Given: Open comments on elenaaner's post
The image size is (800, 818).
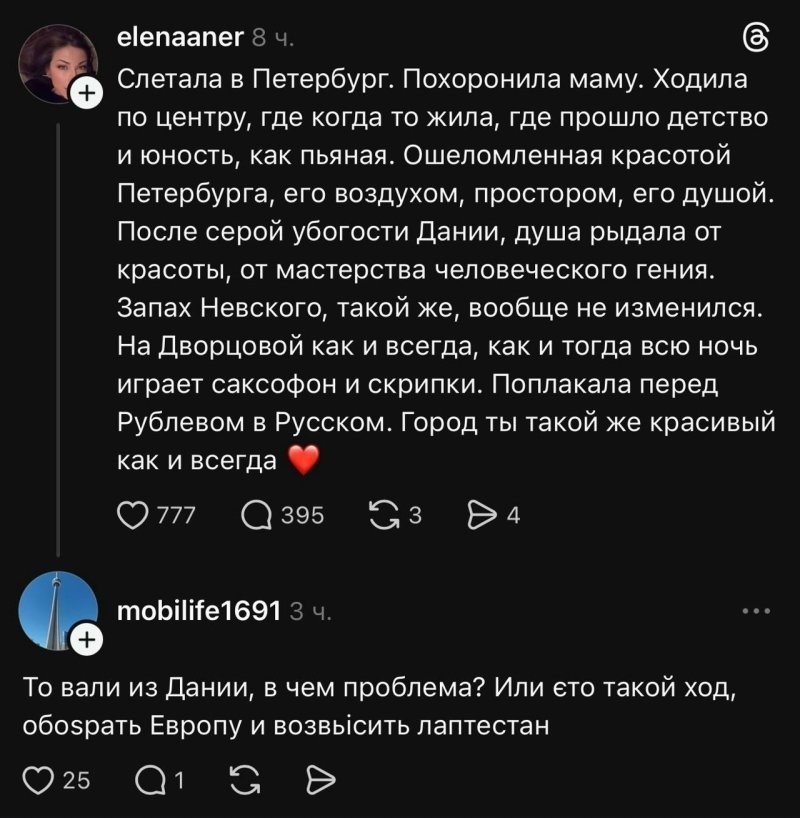Looking at the screenshot, I should tap(258, 515).
